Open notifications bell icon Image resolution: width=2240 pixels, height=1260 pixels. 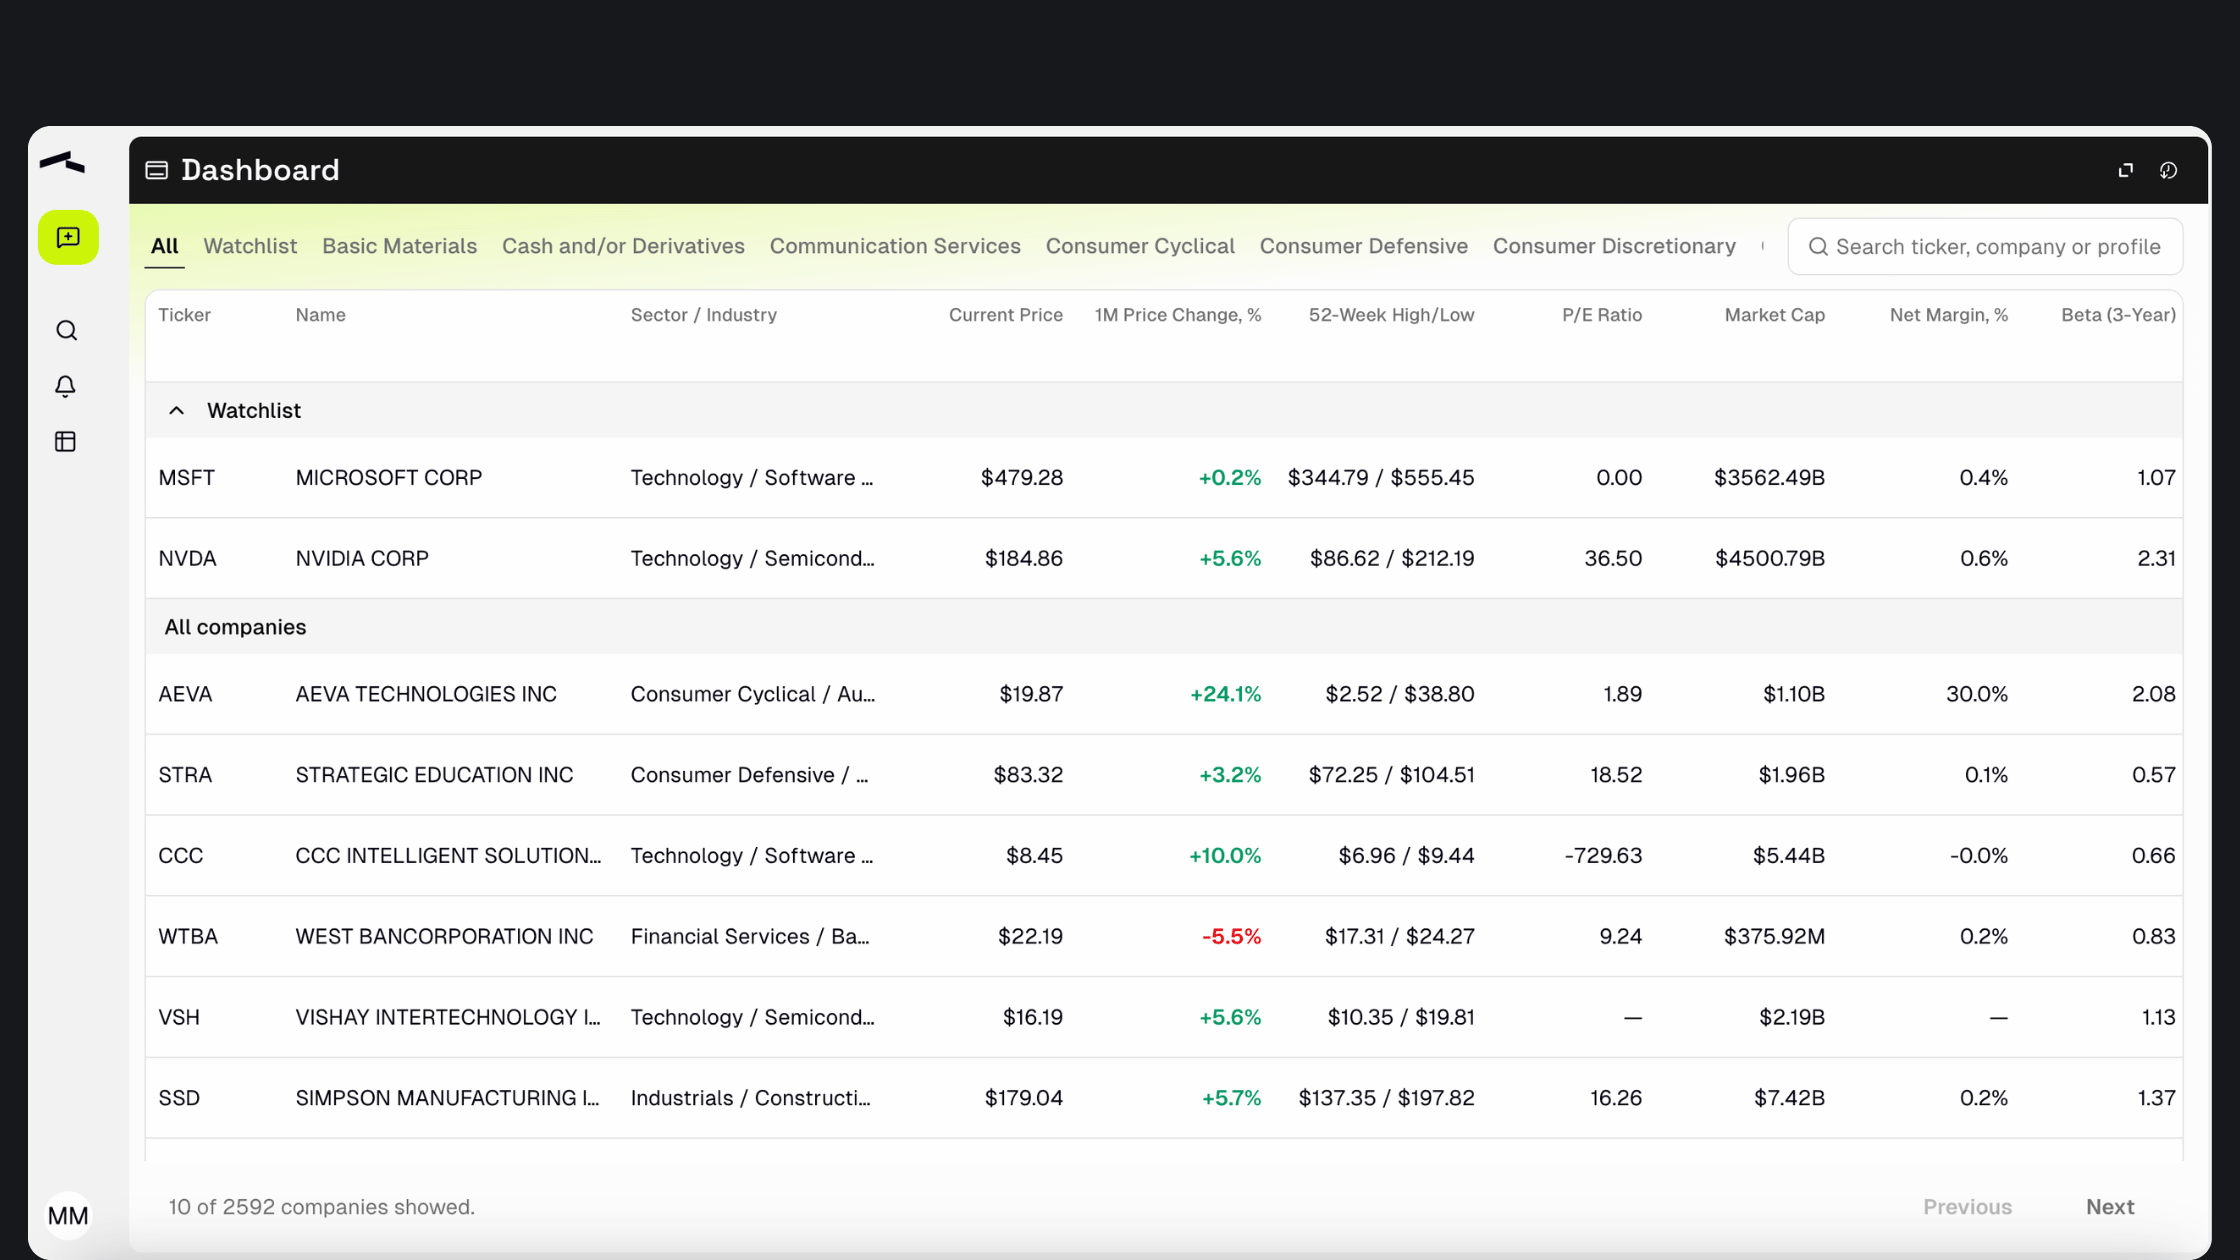[x=66, y=386]
